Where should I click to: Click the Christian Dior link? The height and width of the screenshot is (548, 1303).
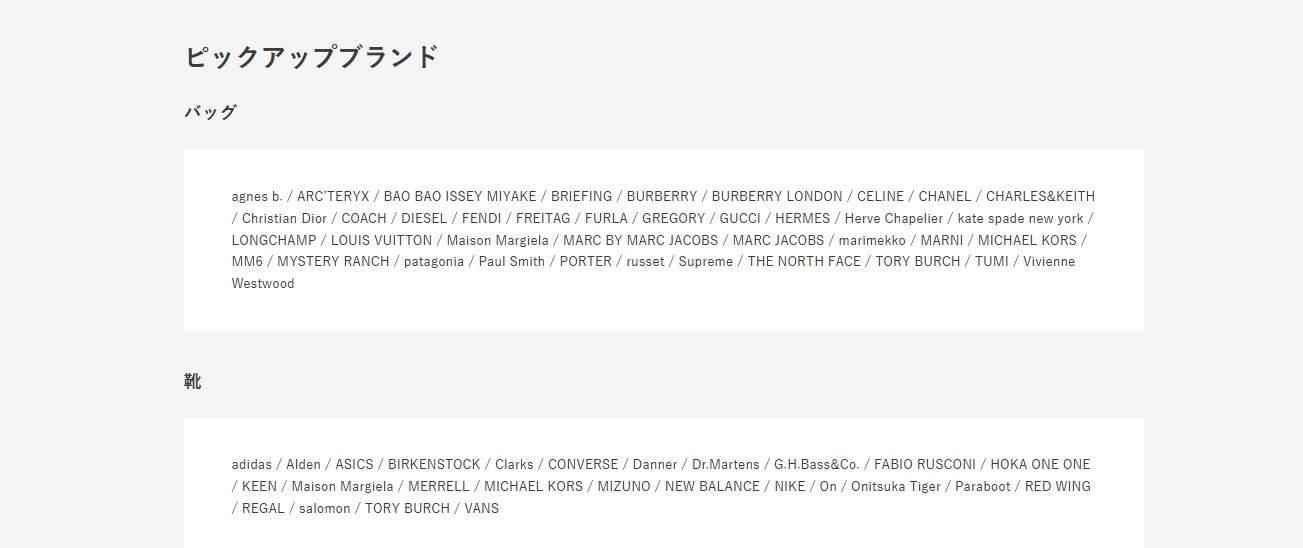(x=284, y=219)
